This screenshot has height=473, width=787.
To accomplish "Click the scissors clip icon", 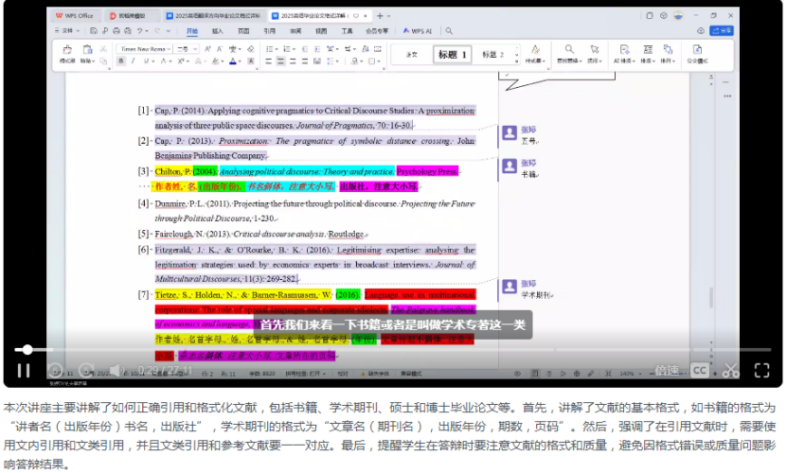I will [x=731, y=371].
